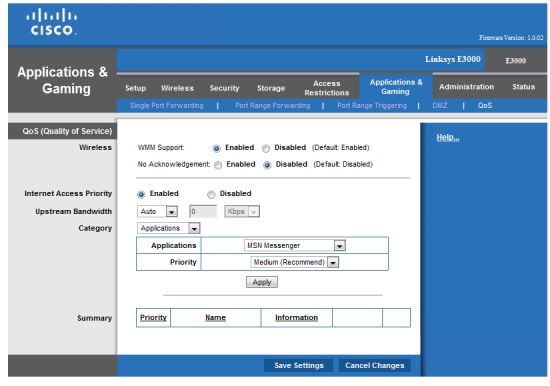Viewport: 550px width, 386px height.
Task: Click Cancel Changes button
Action: click(x=375, y=365)
